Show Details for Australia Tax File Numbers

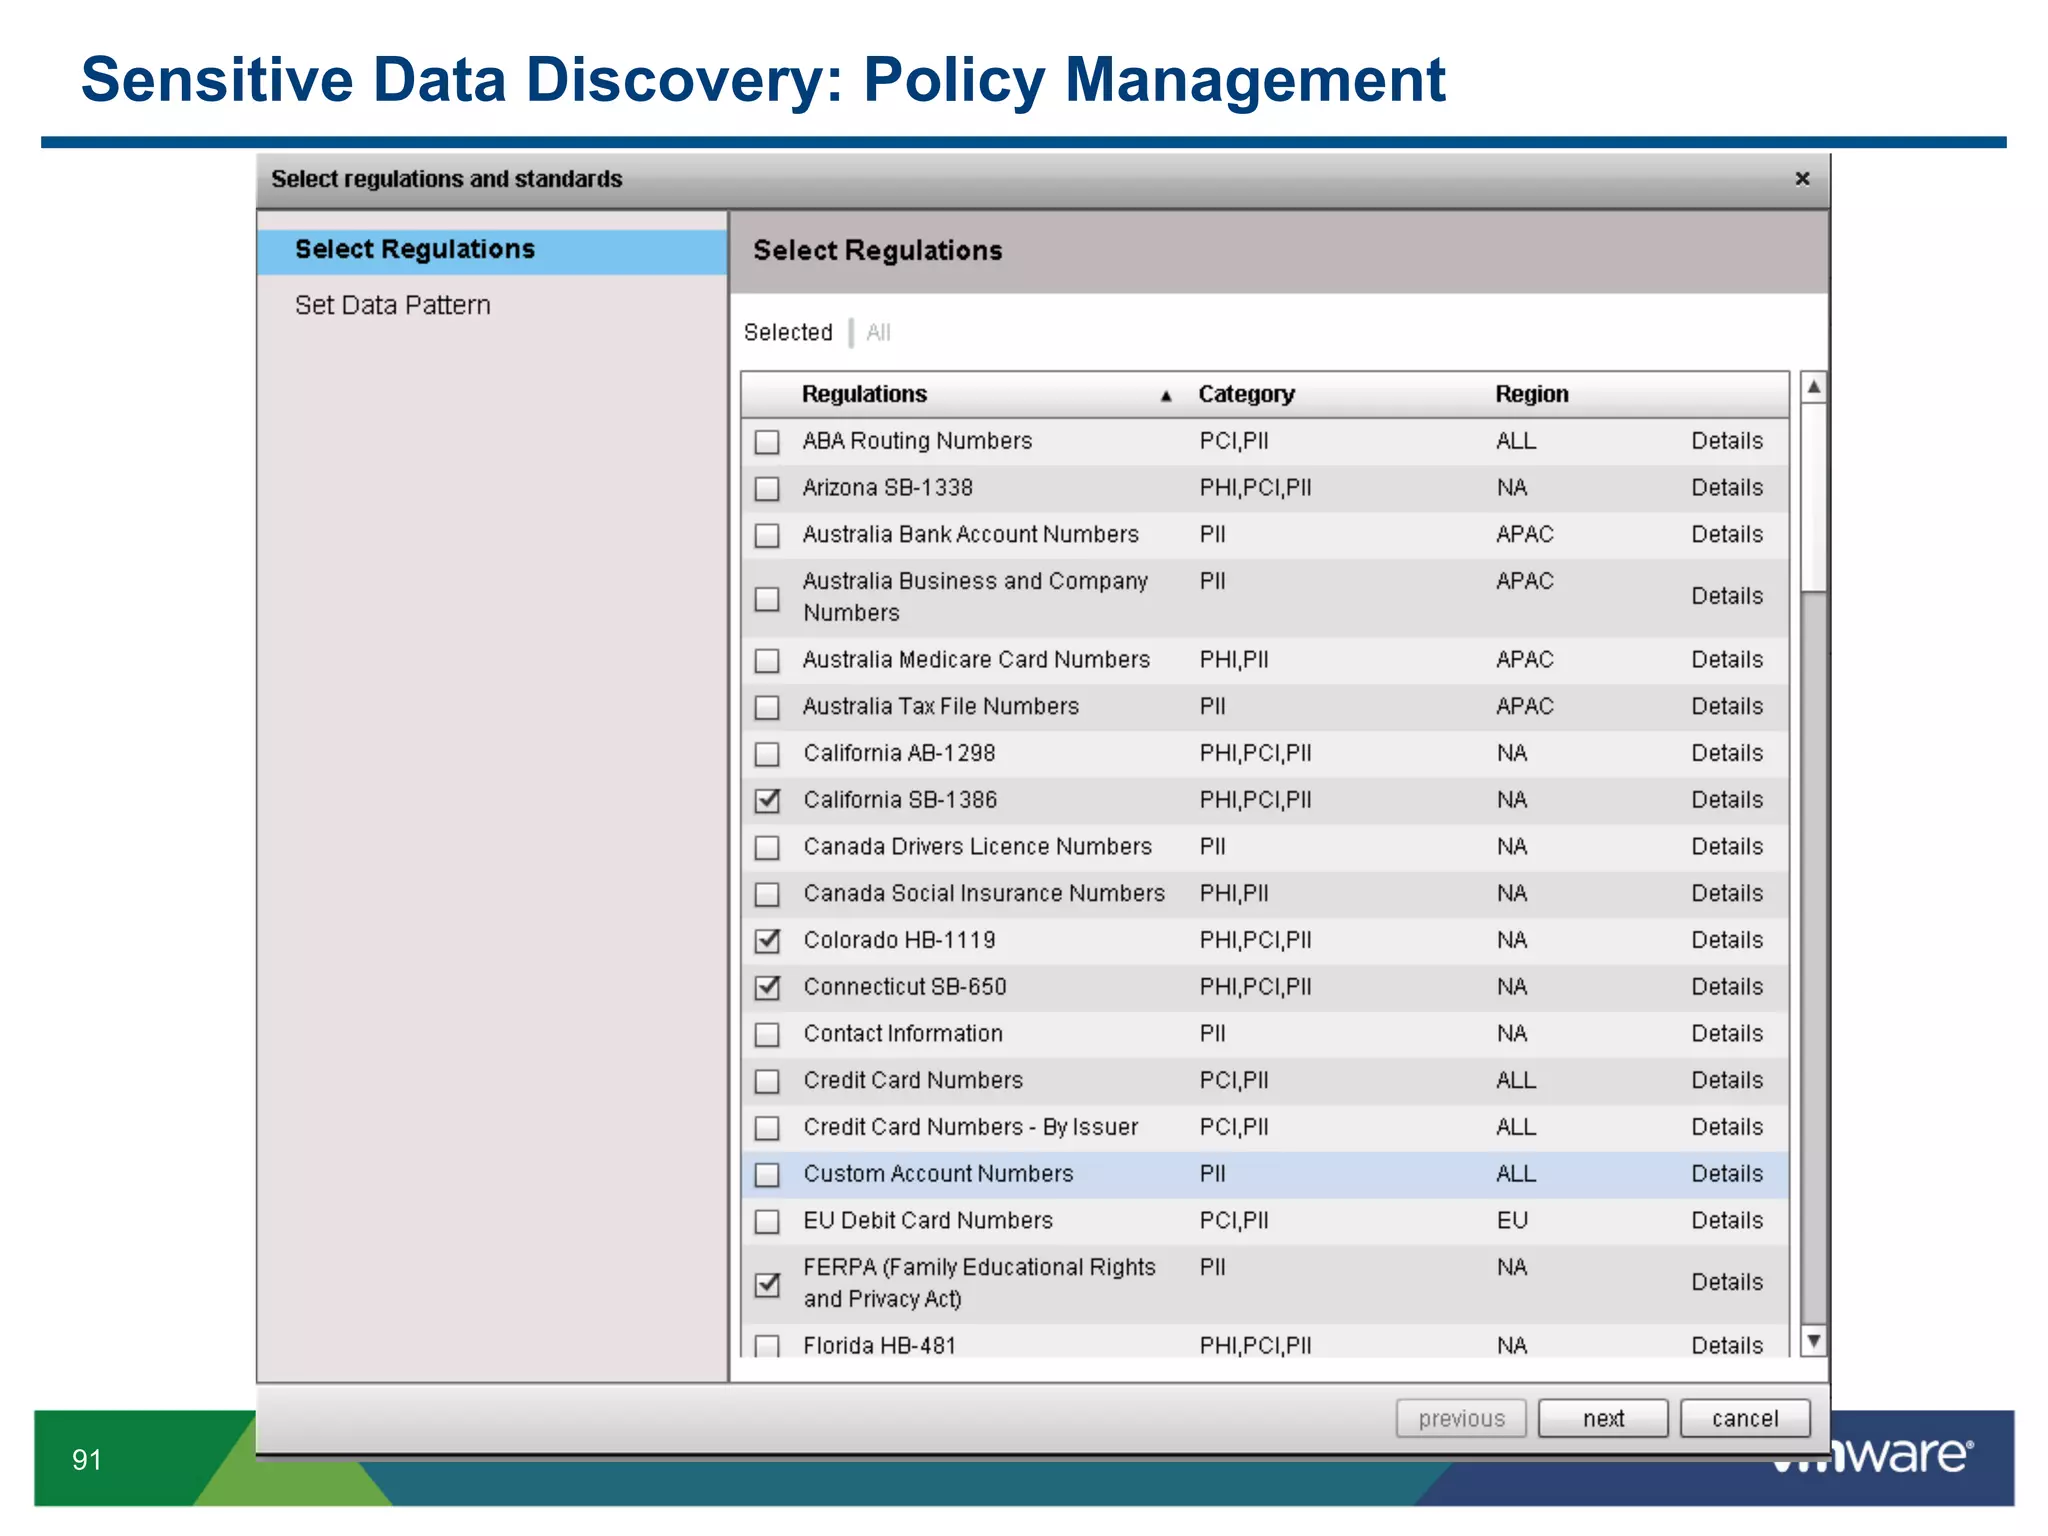(x=1727, y=707)
